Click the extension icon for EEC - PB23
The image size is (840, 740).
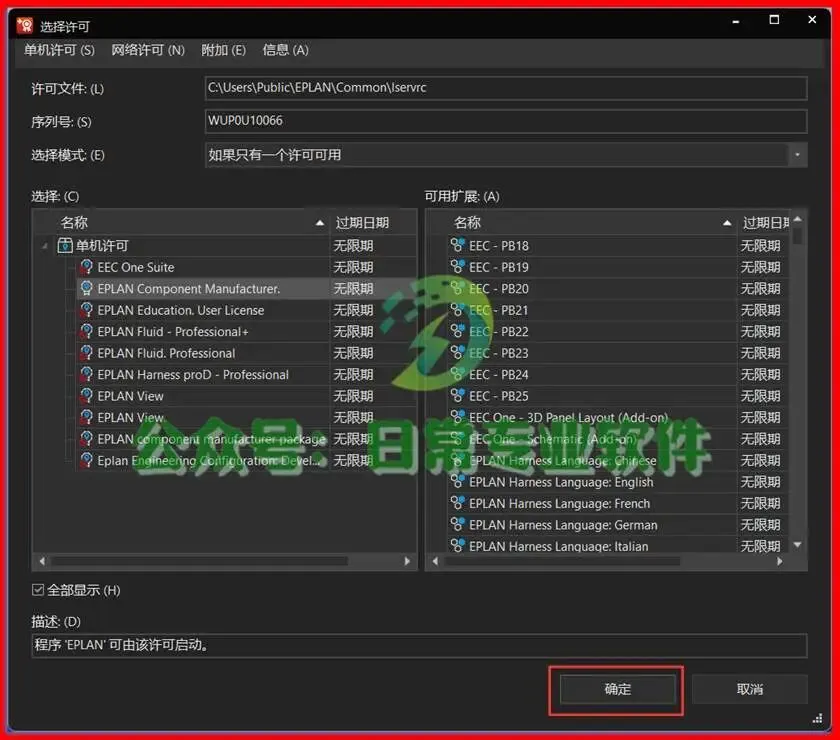pyautogui.click(x=458, y=353)
